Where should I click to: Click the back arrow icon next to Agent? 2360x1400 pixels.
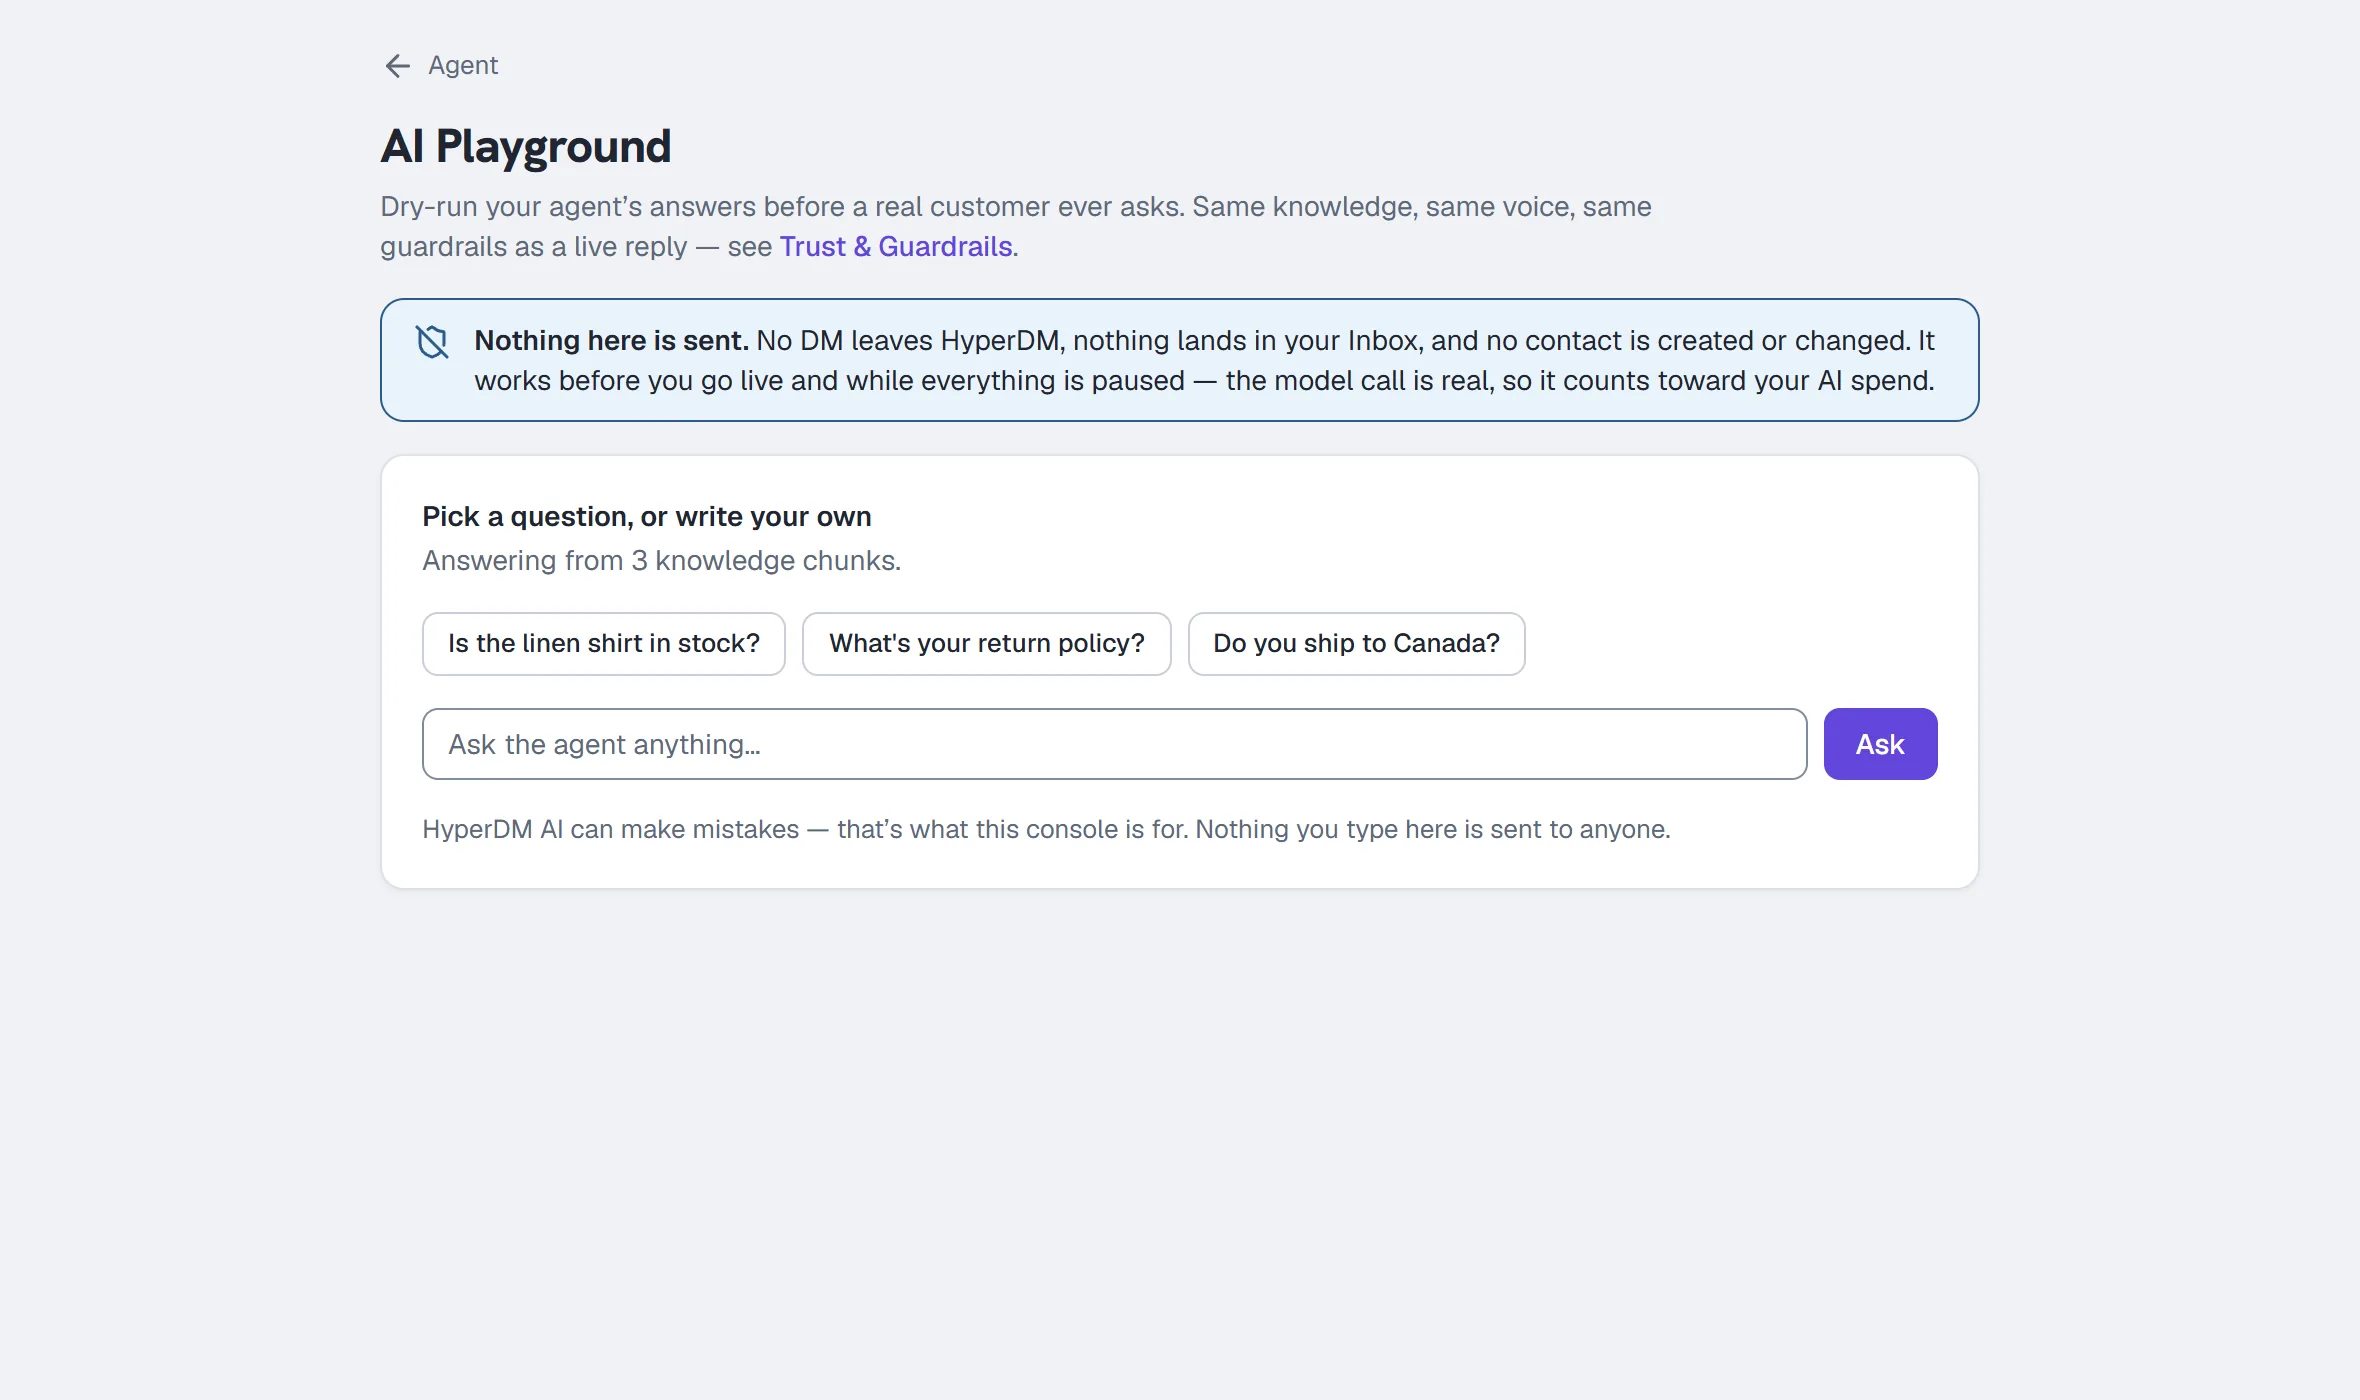[398, 66]
